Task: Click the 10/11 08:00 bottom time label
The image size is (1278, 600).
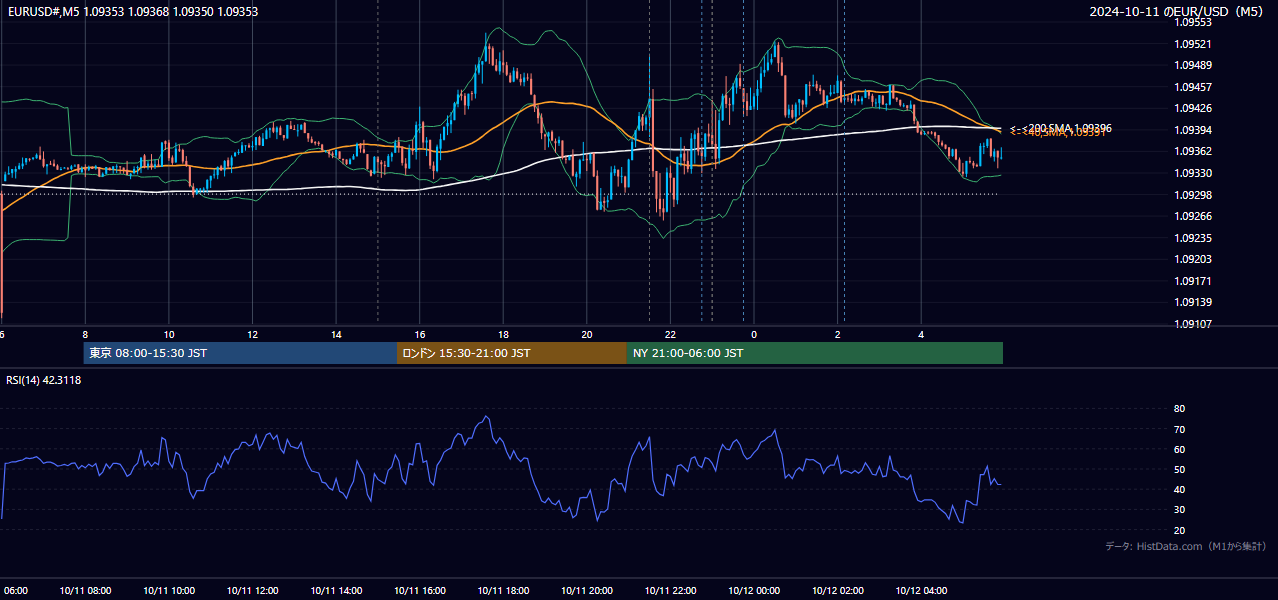Action: (85, 591)
